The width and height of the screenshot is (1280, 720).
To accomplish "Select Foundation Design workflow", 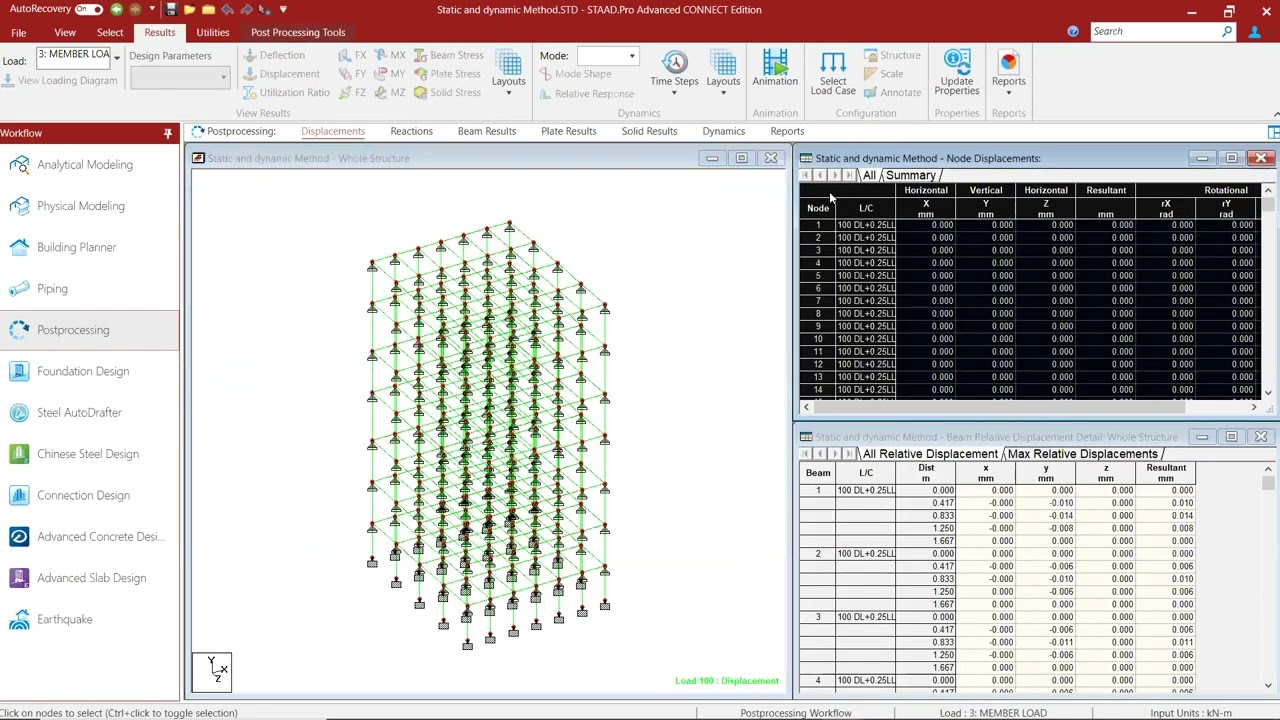I will tap(82, 371).
